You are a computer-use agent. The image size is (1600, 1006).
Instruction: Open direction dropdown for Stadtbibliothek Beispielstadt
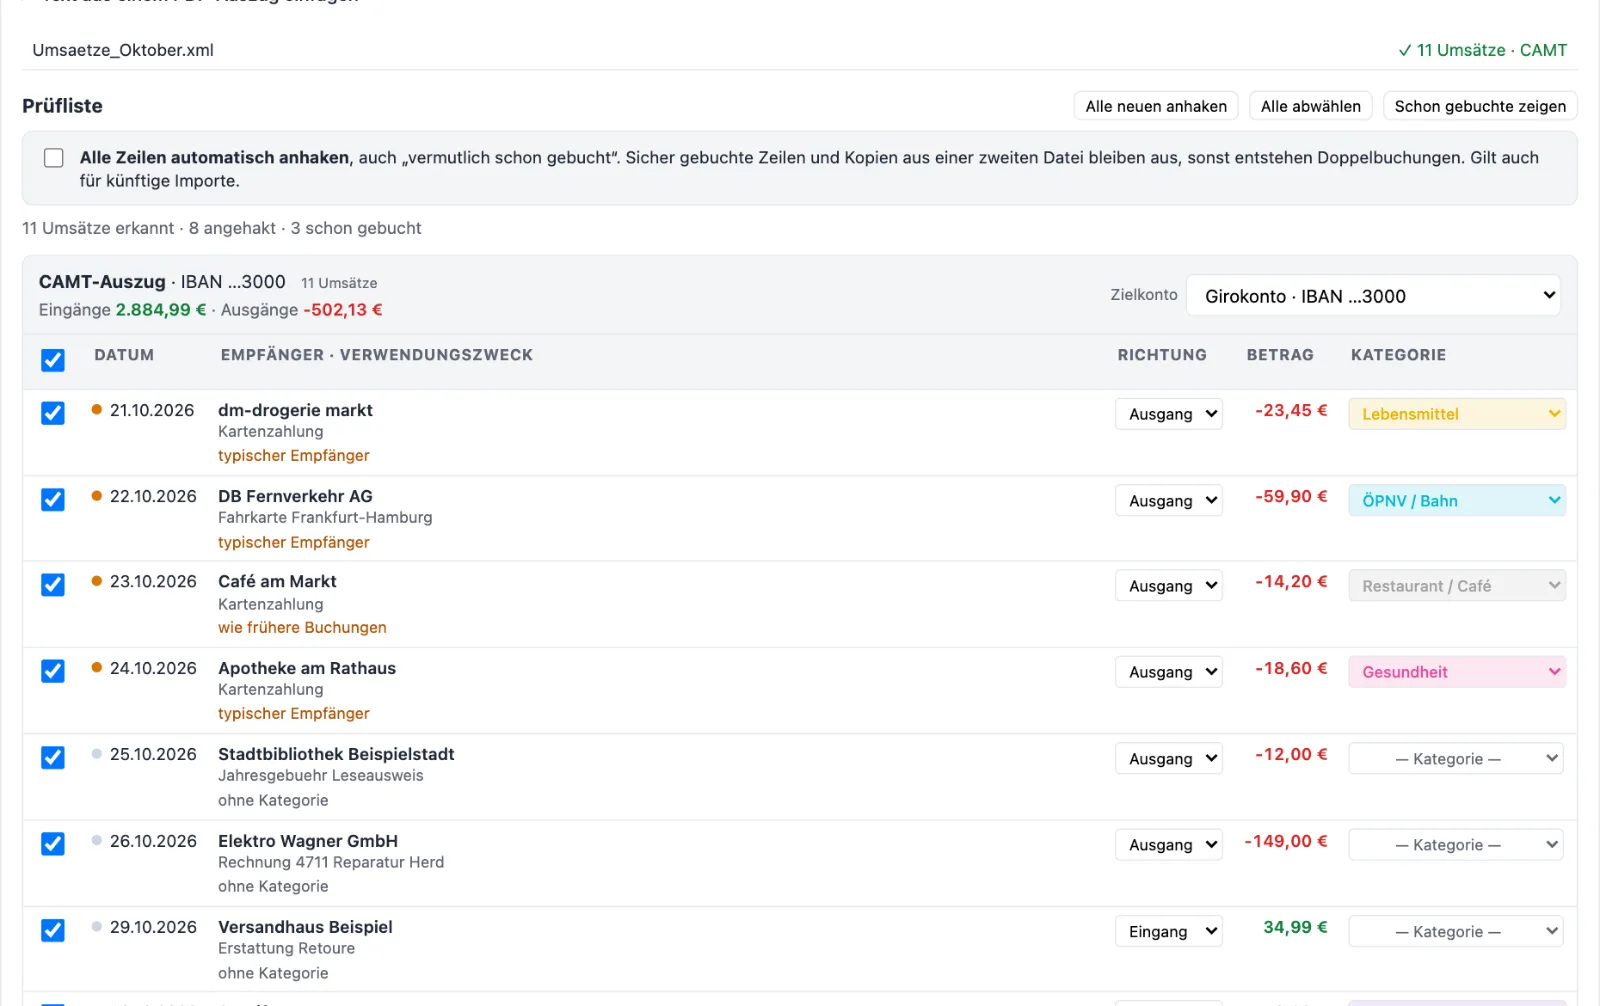(1169, 758)
